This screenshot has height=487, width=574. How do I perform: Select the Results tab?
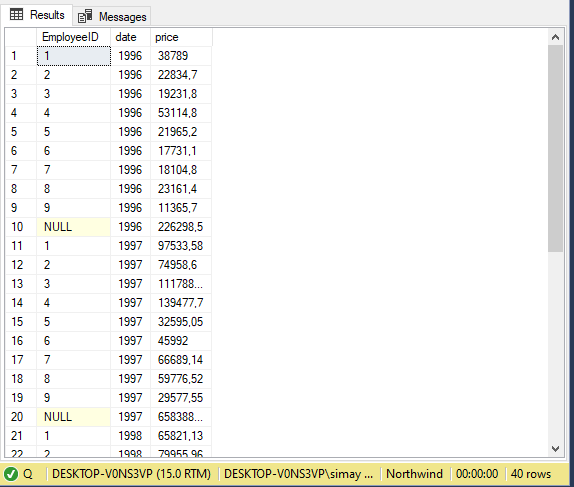(37, 15)
